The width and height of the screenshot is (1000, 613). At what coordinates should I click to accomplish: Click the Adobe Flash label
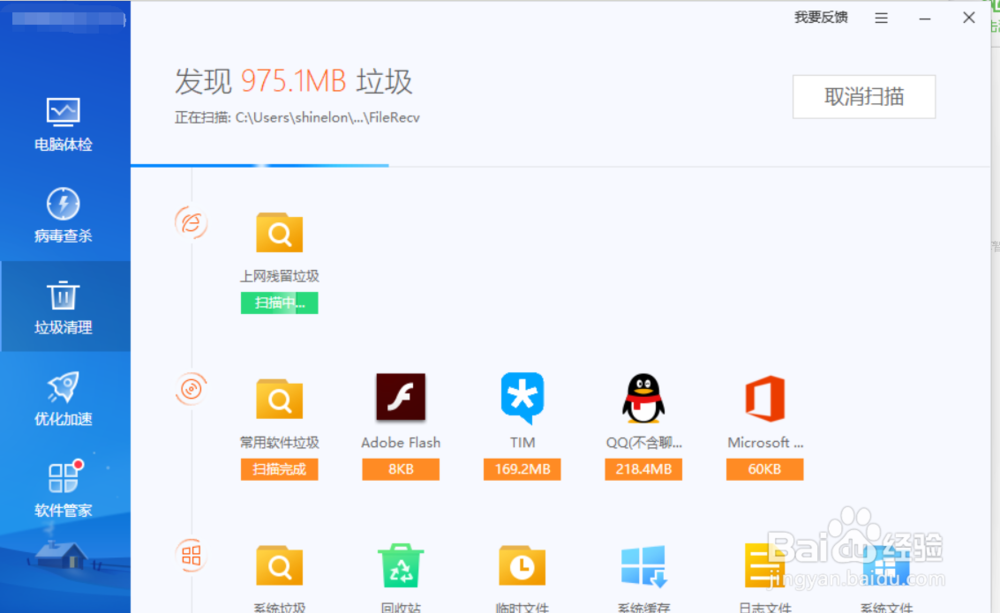point(401,443)
